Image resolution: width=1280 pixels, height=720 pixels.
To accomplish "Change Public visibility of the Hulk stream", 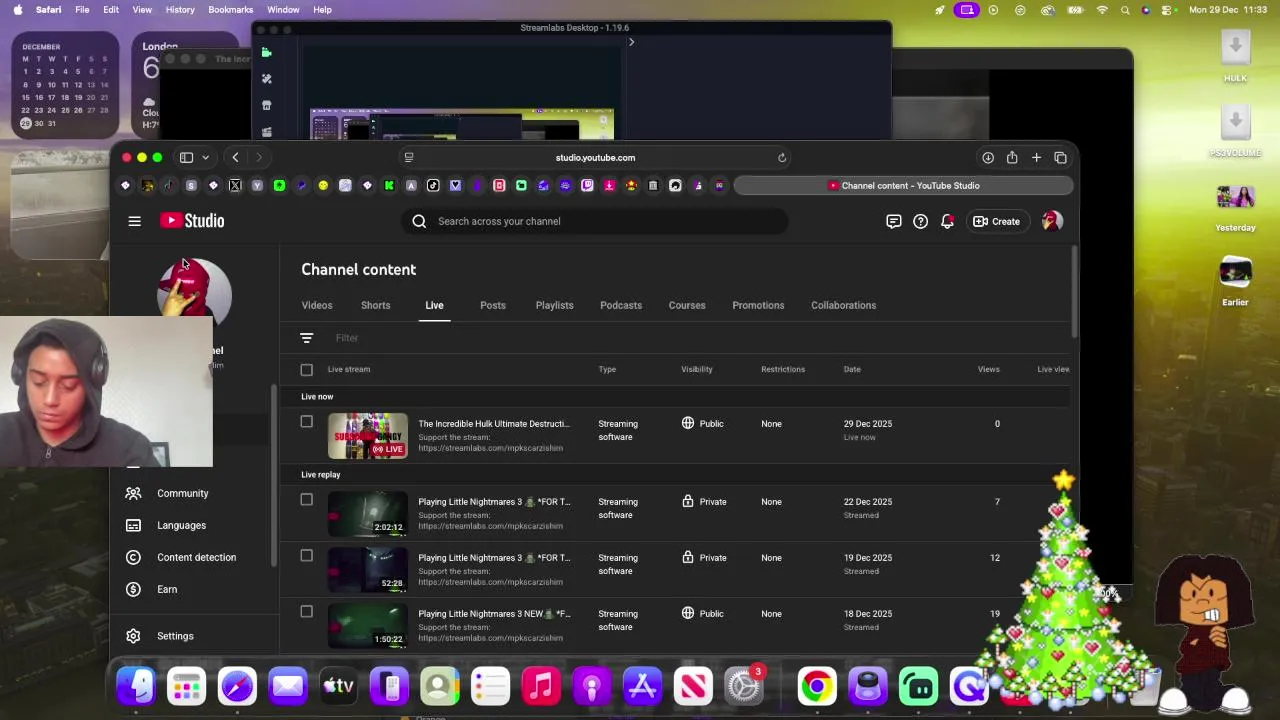I will click(702, 424).
